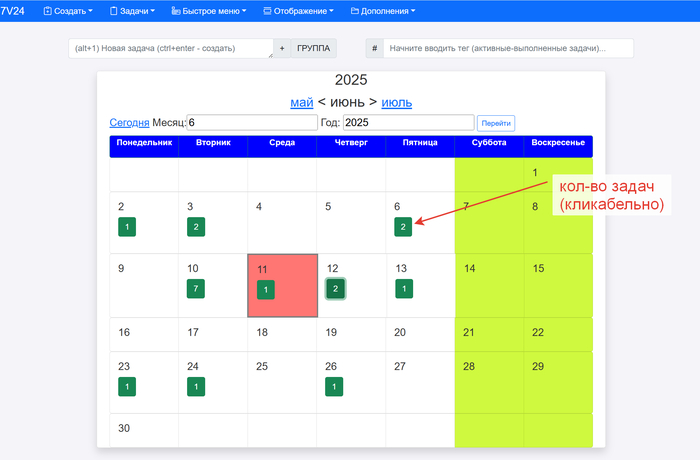The image size is (700, 460).
Task: Click the Сегодня link
Action: pyautogui.click(x=129, y=122)
